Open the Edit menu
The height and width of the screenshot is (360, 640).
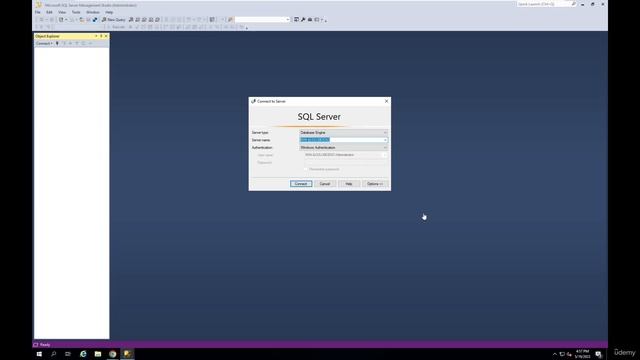[x=49, y=12]
